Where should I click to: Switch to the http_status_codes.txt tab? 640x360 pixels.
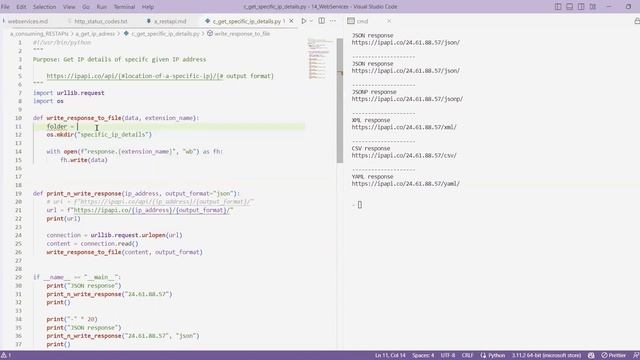pos(101,21)
